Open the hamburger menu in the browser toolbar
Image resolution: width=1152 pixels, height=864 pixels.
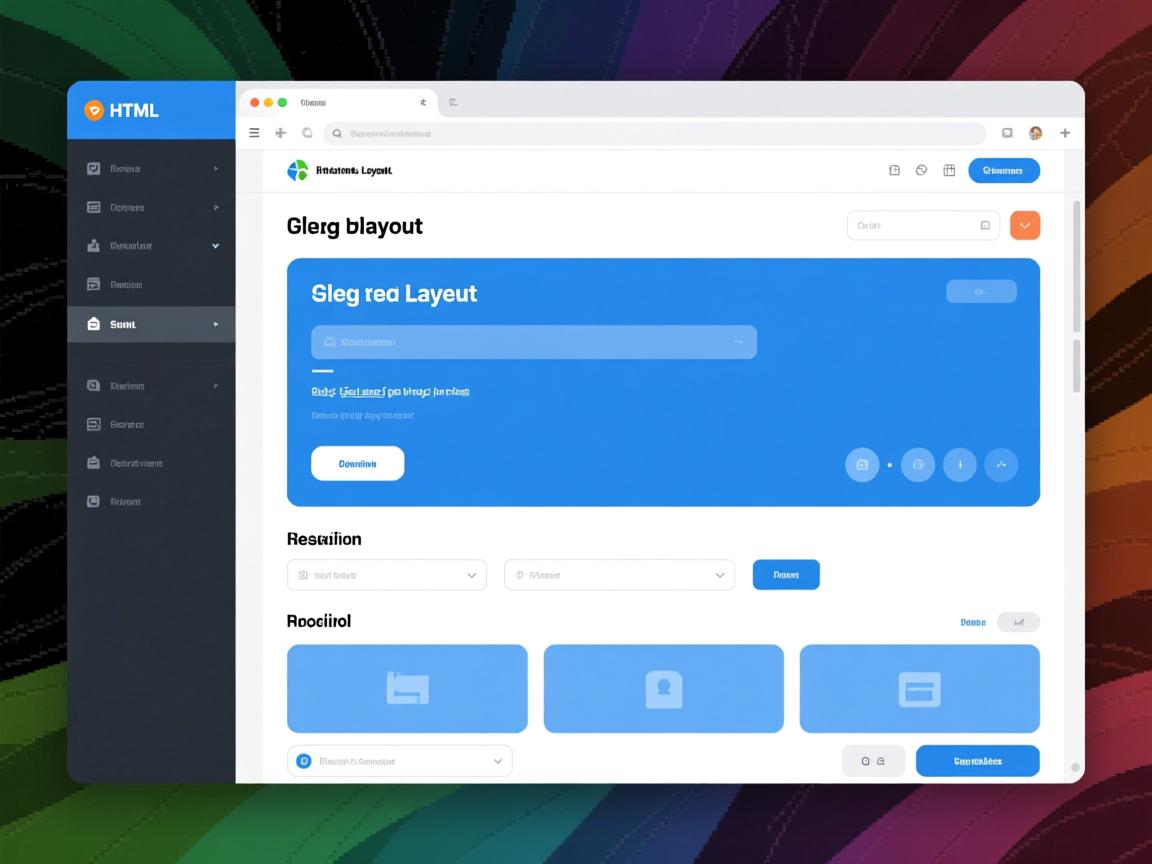[x=254, y=133]
